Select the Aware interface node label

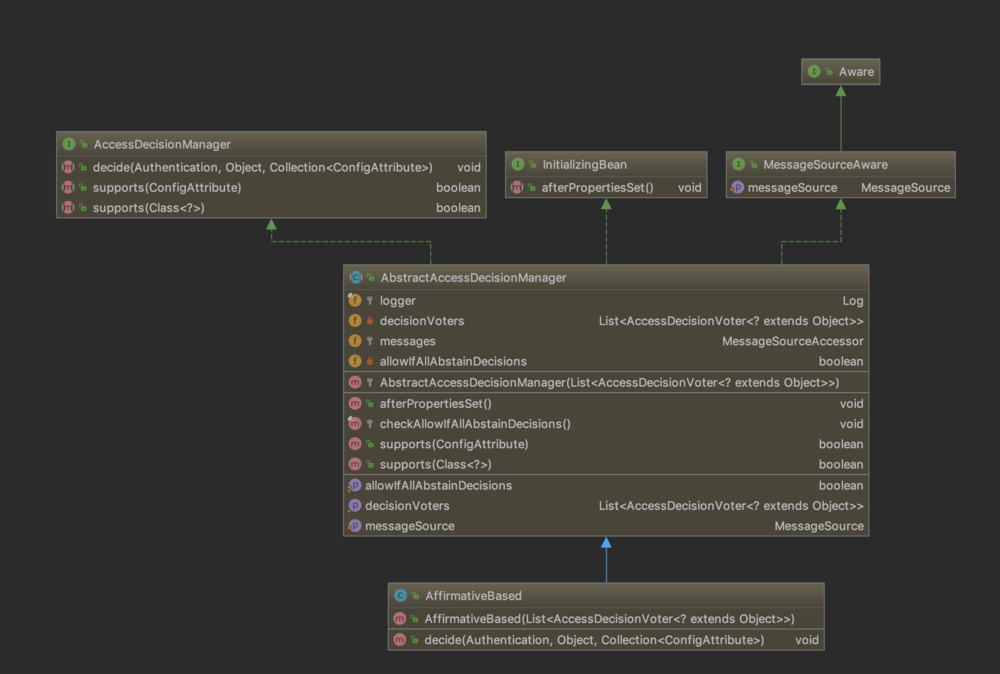[x=856, y=72]
